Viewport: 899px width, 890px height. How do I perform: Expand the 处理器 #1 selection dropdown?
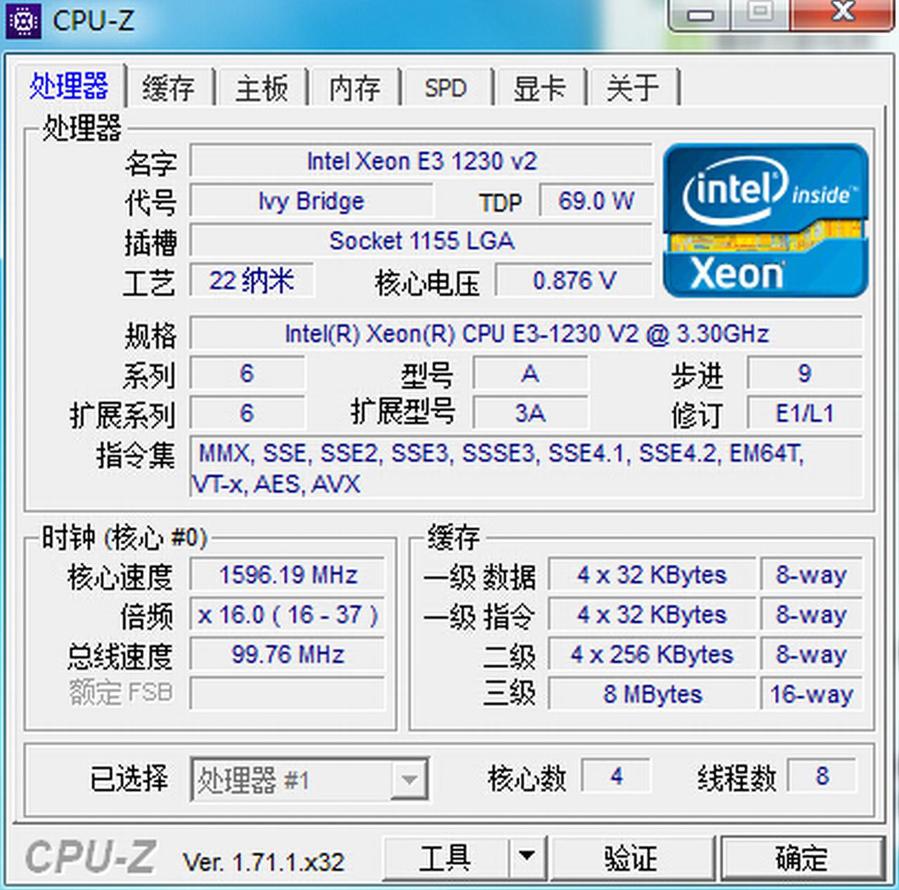click(x=409, y=779)
